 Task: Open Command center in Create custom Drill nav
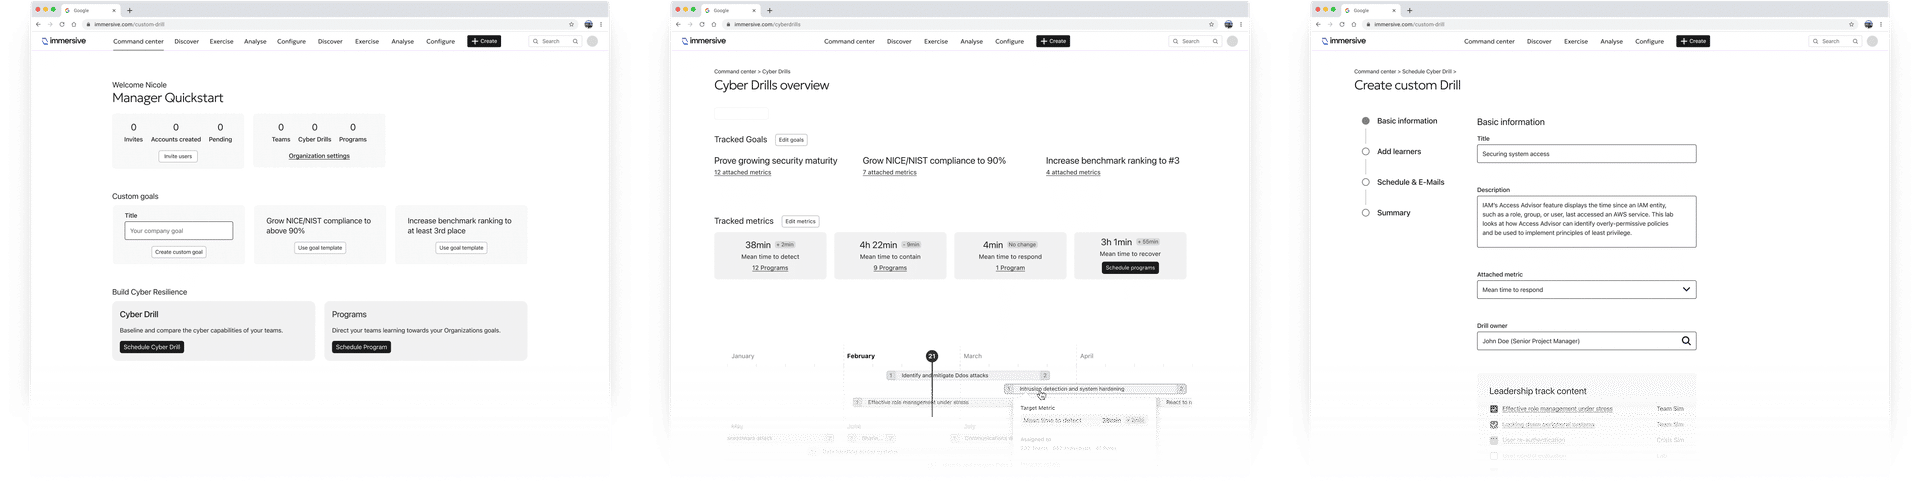(x=1489, y=42)
